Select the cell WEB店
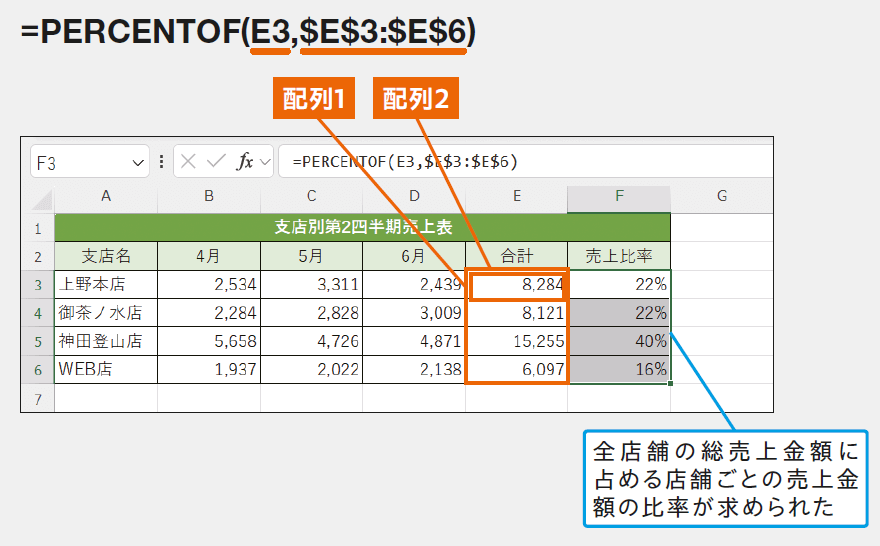This screenshot has width=880, height=546. pos(106,370)
